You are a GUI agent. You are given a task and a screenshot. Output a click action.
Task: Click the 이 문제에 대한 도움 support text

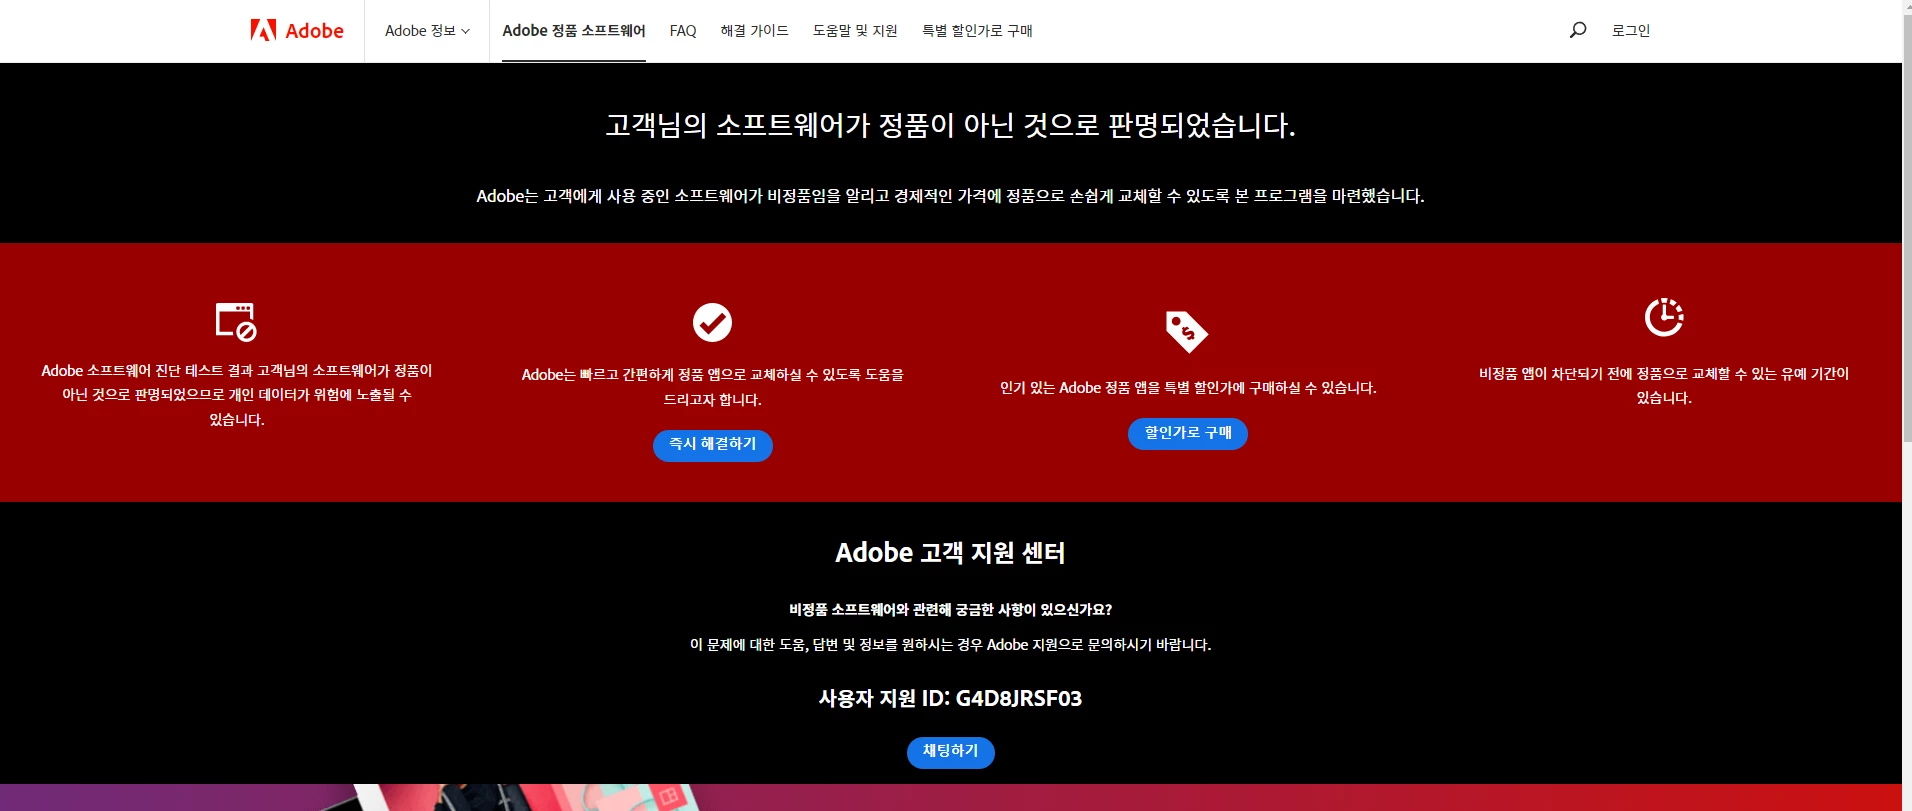[951, 645]
